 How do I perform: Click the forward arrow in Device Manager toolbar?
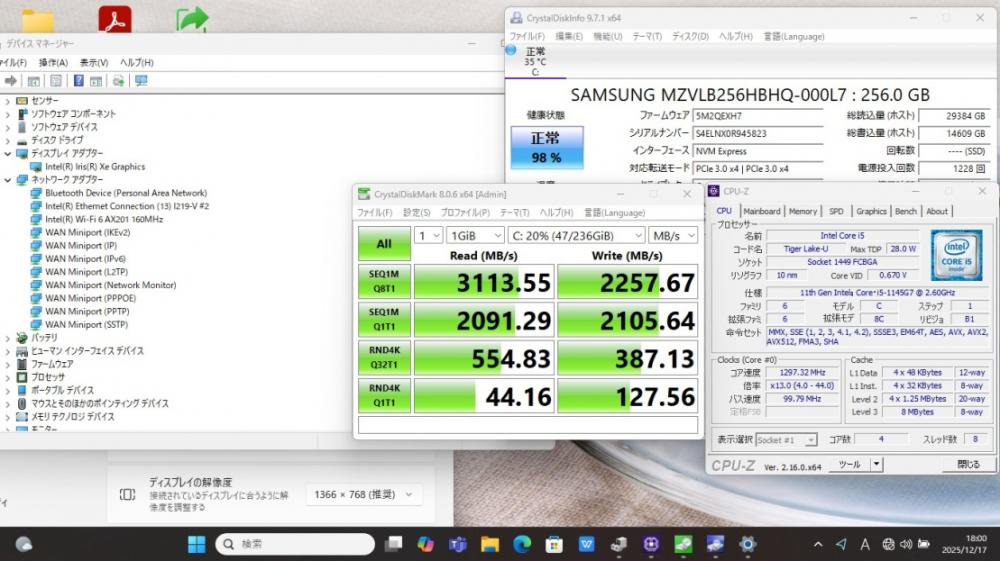tap(11, 81)
